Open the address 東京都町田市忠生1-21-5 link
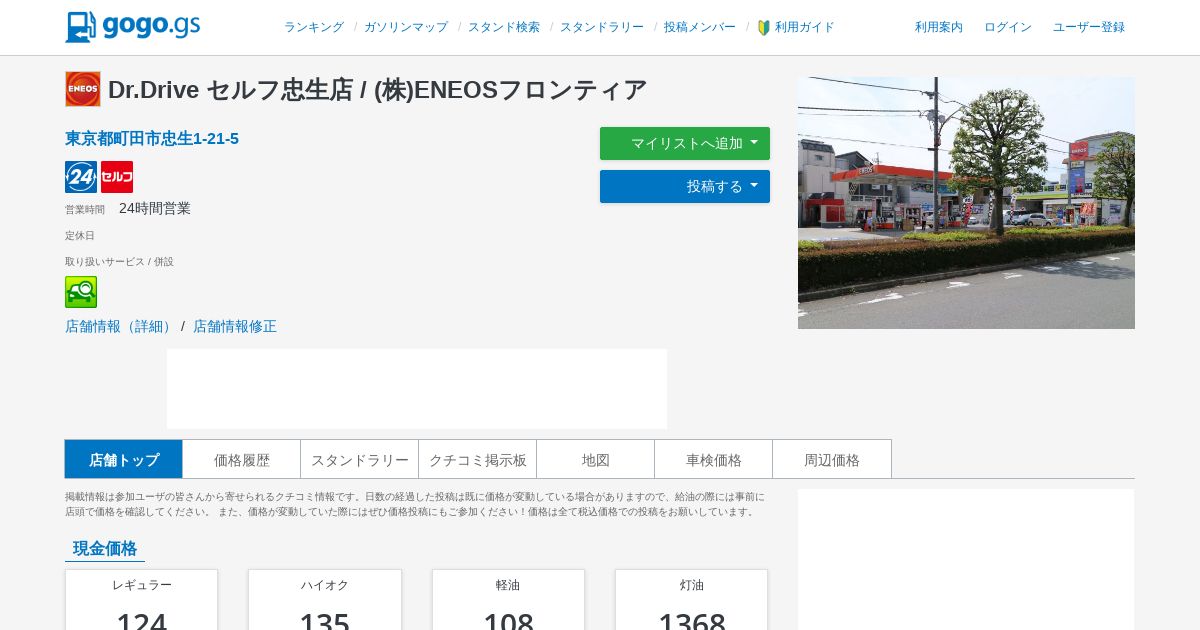The image size is (1200, 630). 152,139
